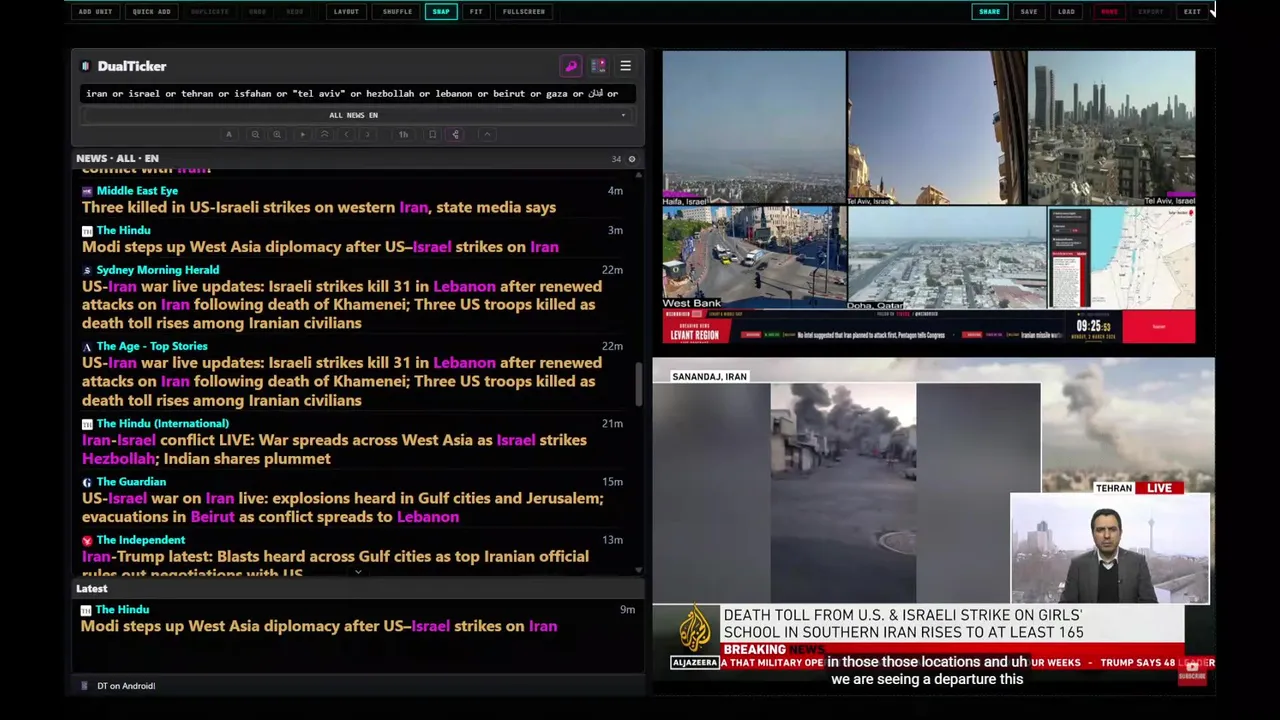Open the layout grid icon beside hamburger menu
Image resolution: width=1280 pixels, height=720 pixels.
pyautogui.click(x=598, y=66)
